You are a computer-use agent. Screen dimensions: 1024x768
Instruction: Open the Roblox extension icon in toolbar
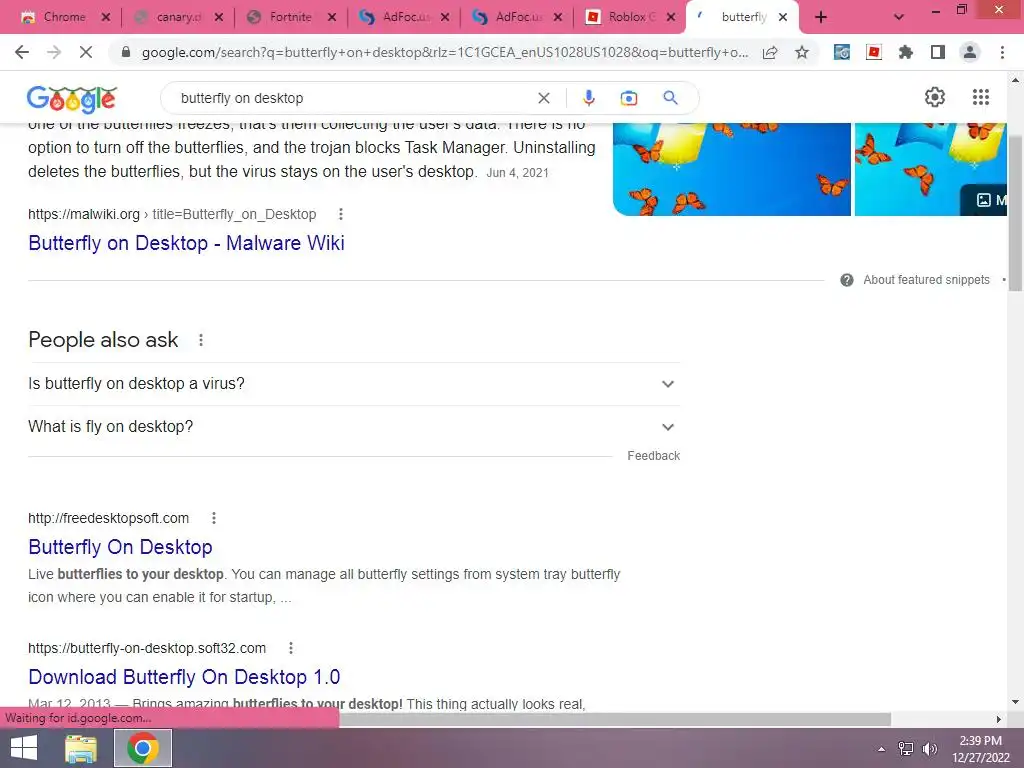[x=874, y=52]
